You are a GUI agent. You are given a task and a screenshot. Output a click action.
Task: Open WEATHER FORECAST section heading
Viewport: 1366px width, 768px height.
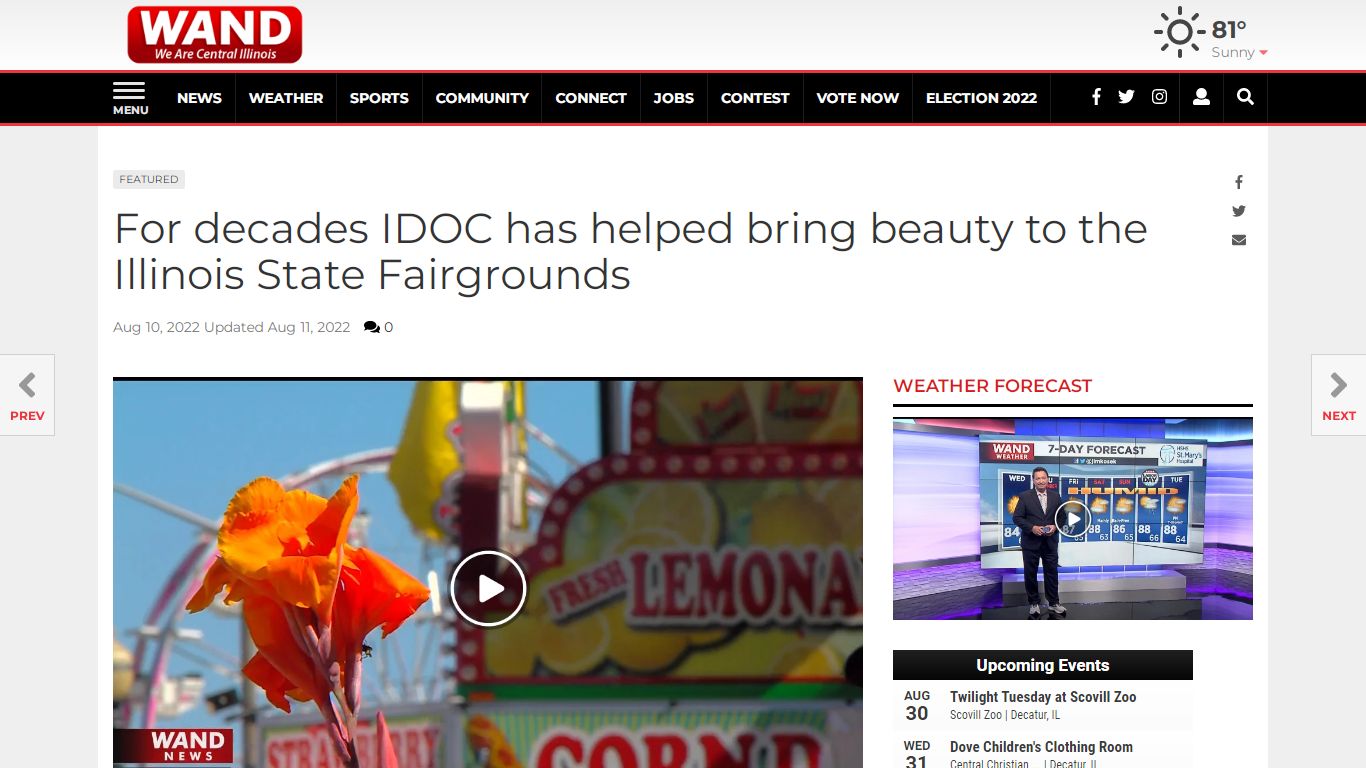pos(992,386)
